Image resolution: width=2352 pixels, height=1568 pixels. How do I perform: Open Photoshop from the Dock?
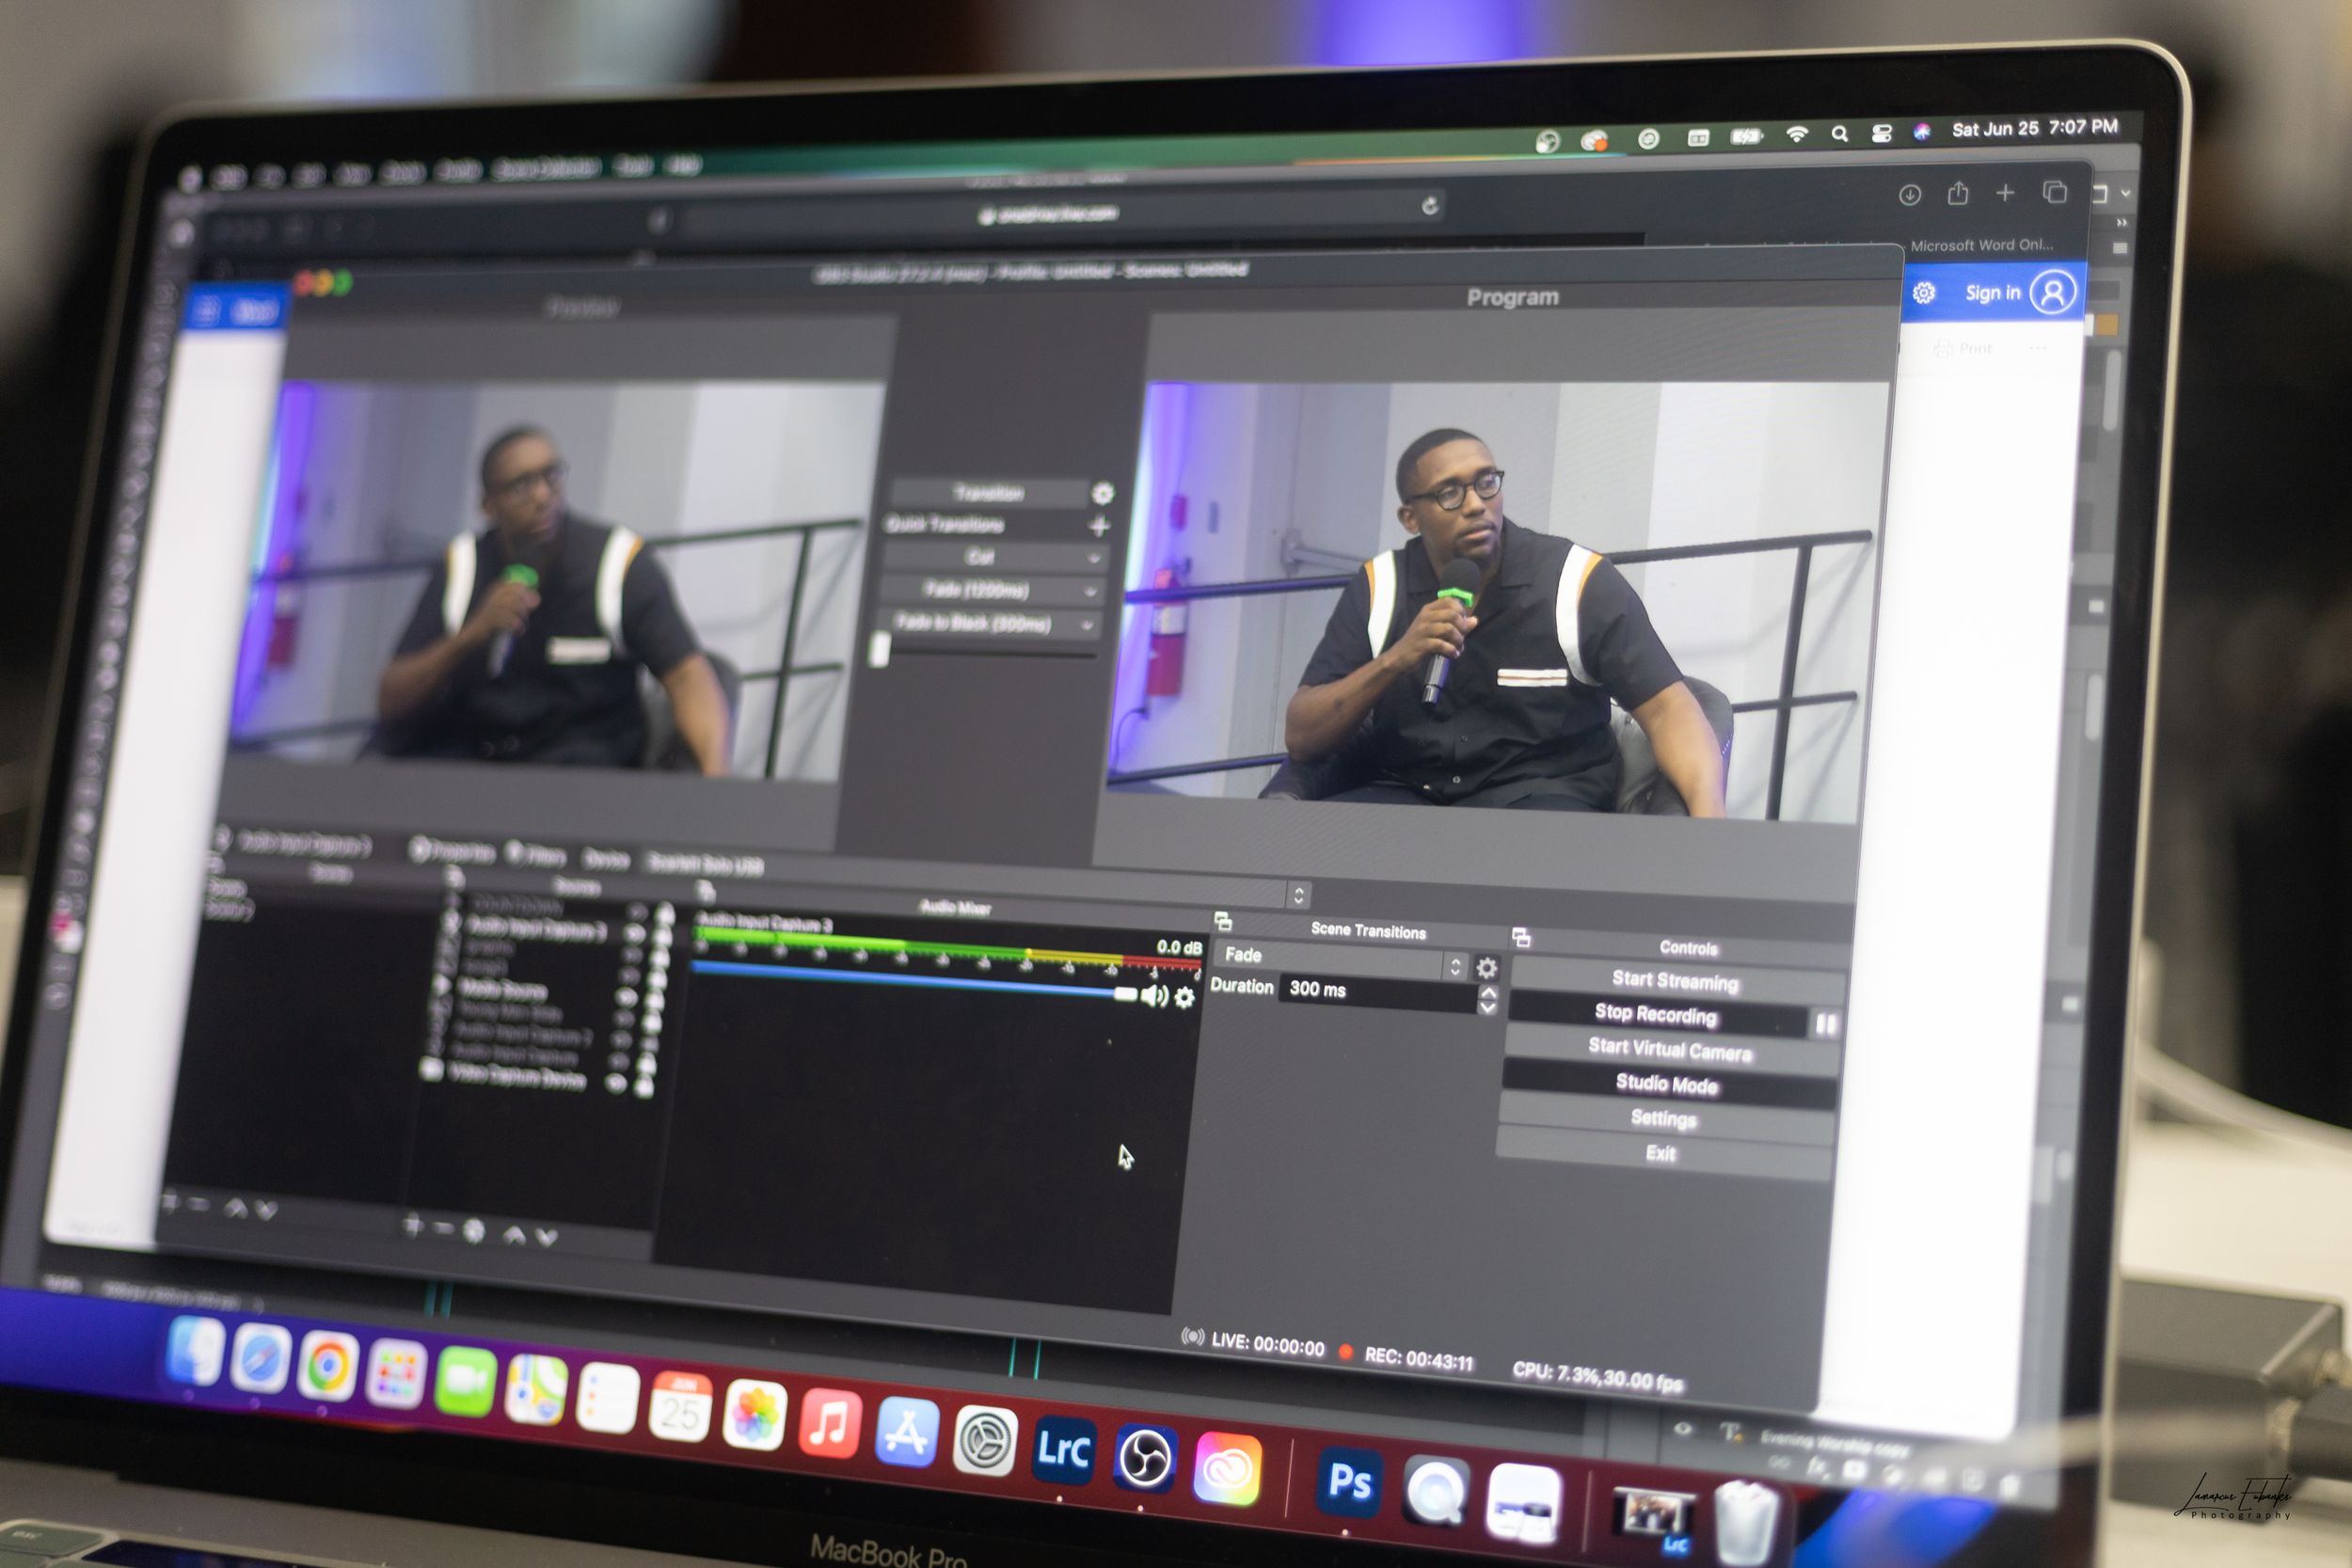tap(1349, 1481)
